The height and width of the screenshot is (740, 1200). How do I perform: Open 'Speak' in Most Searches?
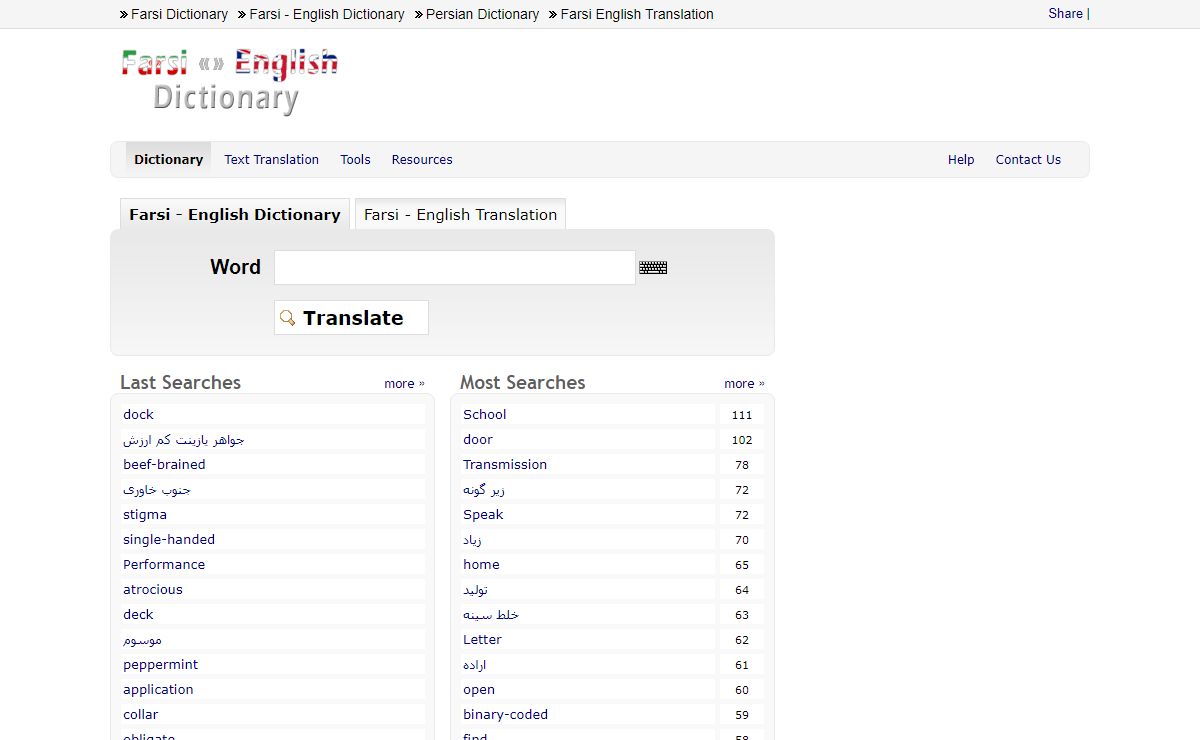(x=483, y=514)
